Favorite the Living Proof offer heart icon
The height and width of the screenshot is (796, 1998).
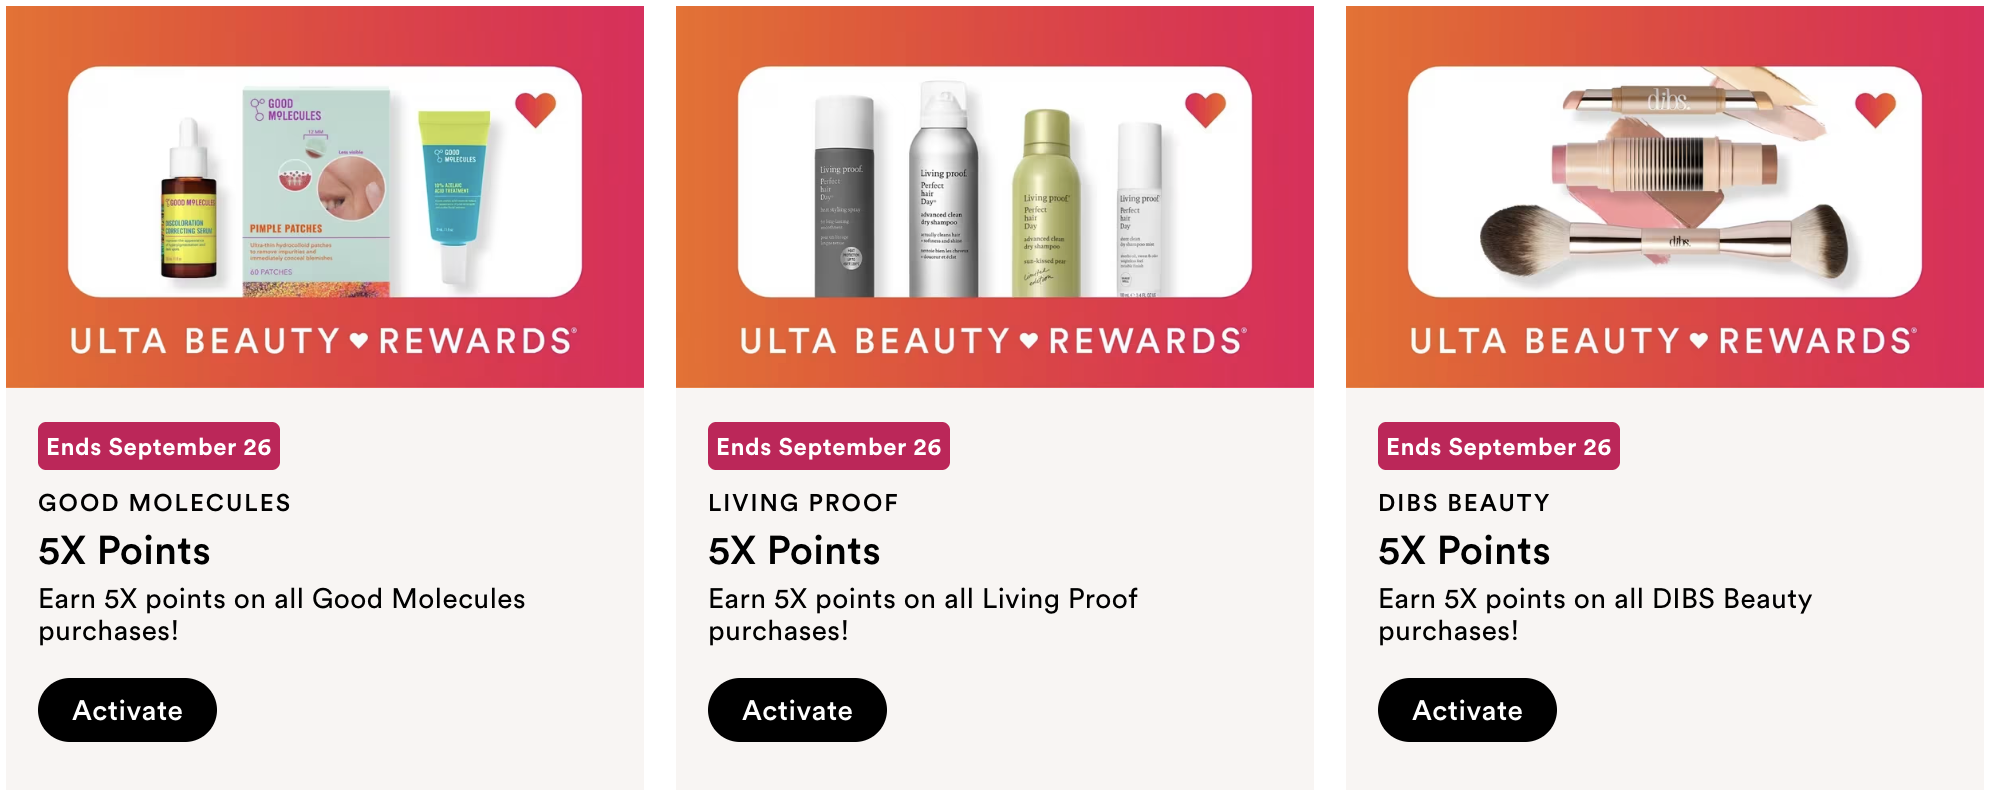pyautogui.click(x=1205, y=109)
